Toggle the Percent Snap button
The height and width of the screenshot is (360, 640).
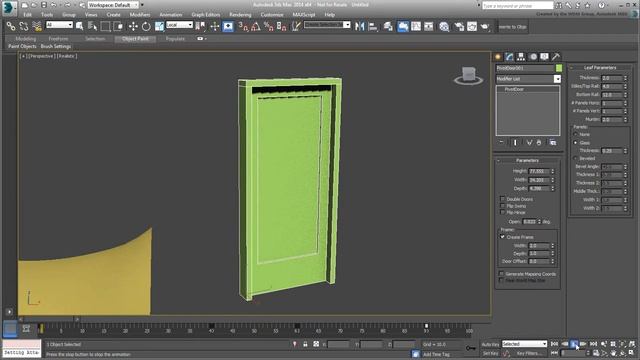[x=269, y=27]
